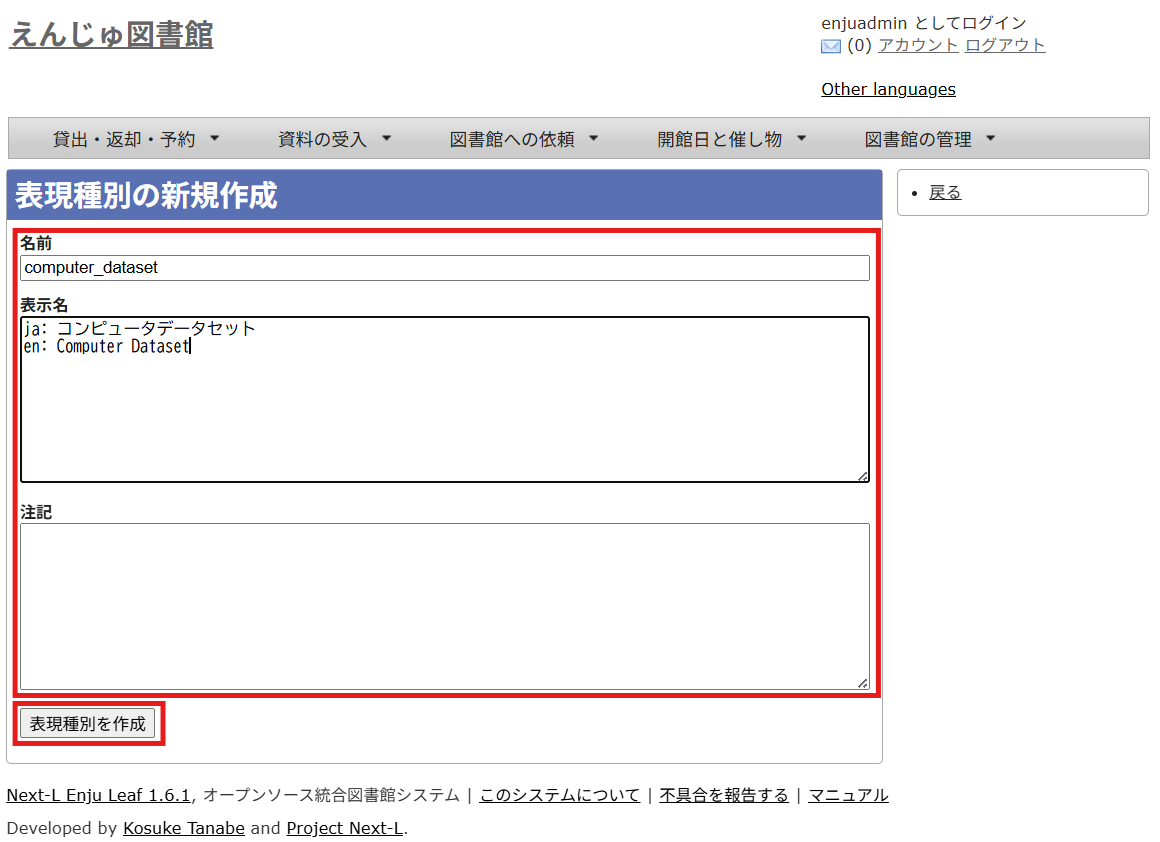Open the アカウント link
The image size is (1160, 842).
917,45
